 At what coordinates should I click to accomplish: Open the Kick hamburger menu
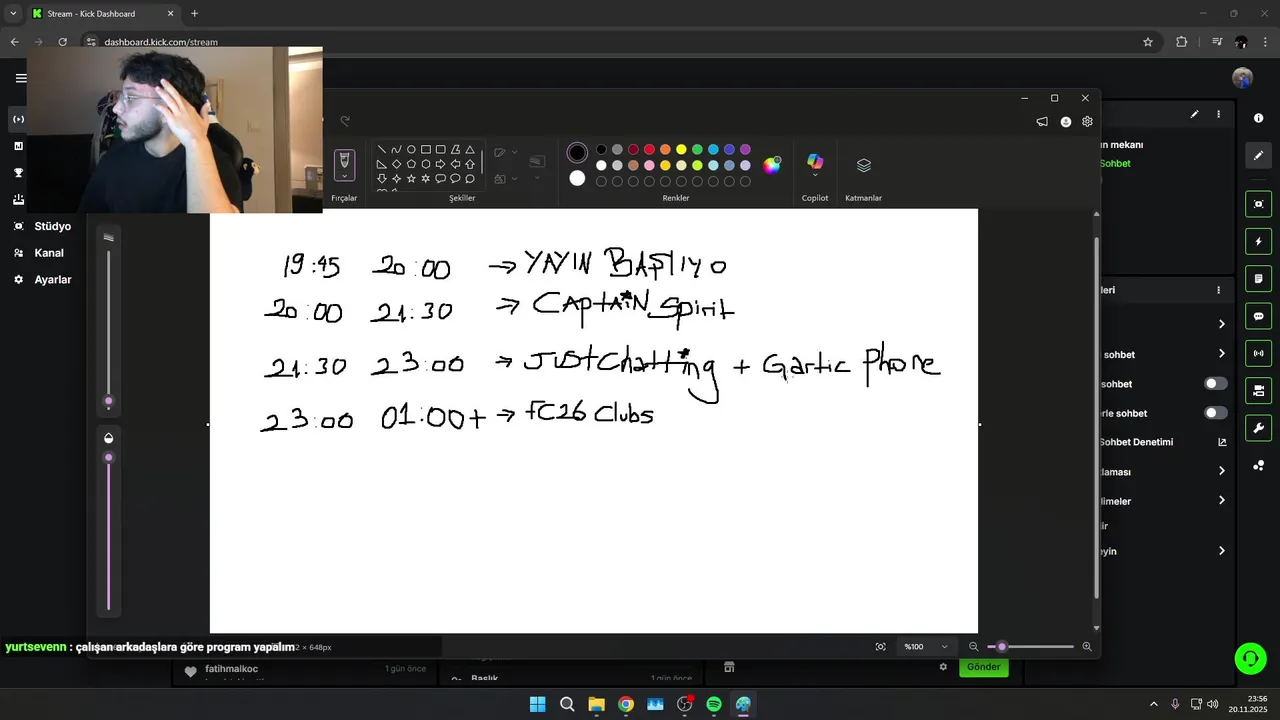pyautogui.click(x=21, y=78)
